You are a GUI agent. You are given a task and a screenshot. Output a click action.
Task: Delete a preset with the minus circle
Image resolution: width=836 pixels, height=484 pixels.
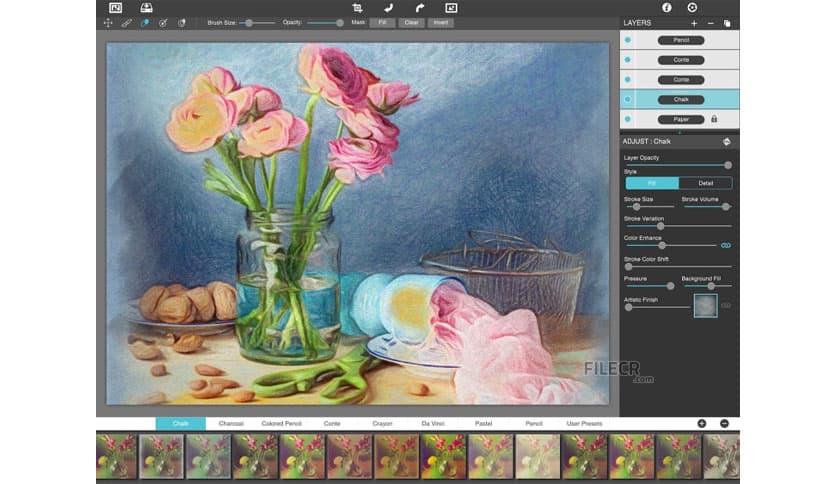pyautogui.click(x=724, y=423)
